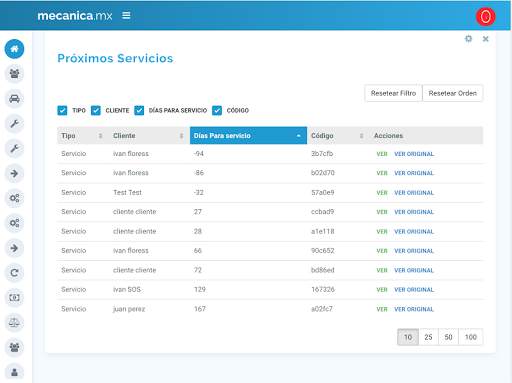Uncheck the CLIENTE column checkbox

click(96, 110)
